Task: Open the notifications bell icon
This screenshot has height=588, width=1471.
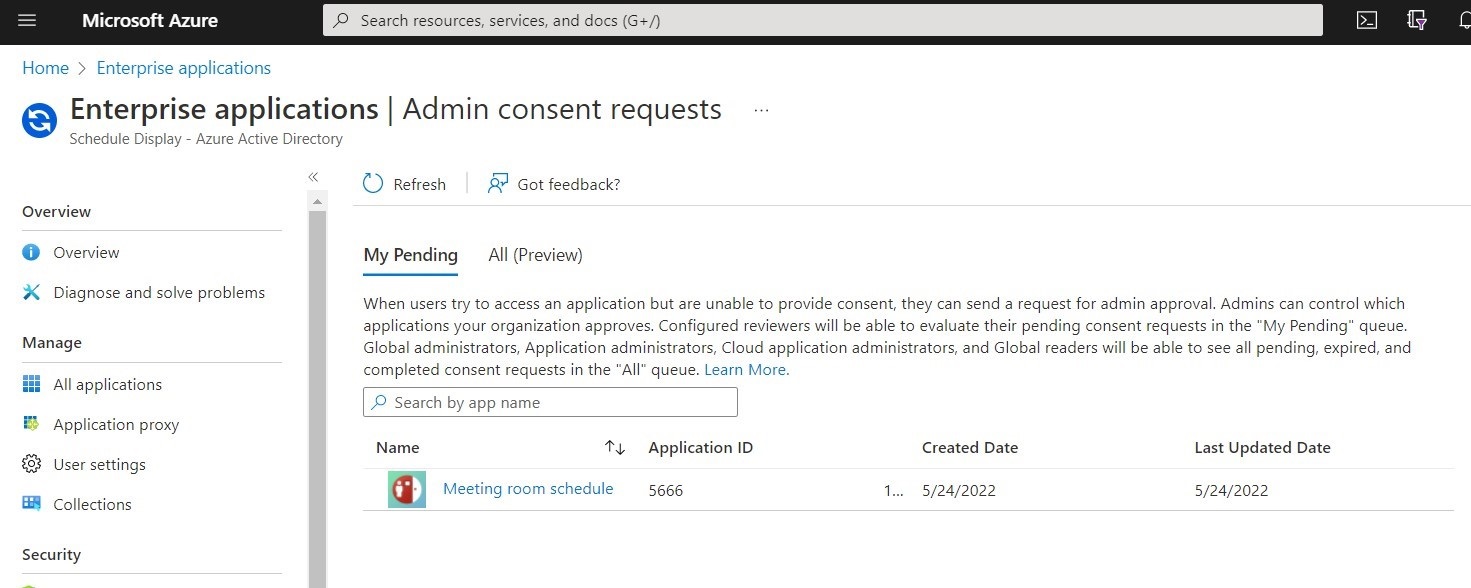Action: tap(1464, 20)
